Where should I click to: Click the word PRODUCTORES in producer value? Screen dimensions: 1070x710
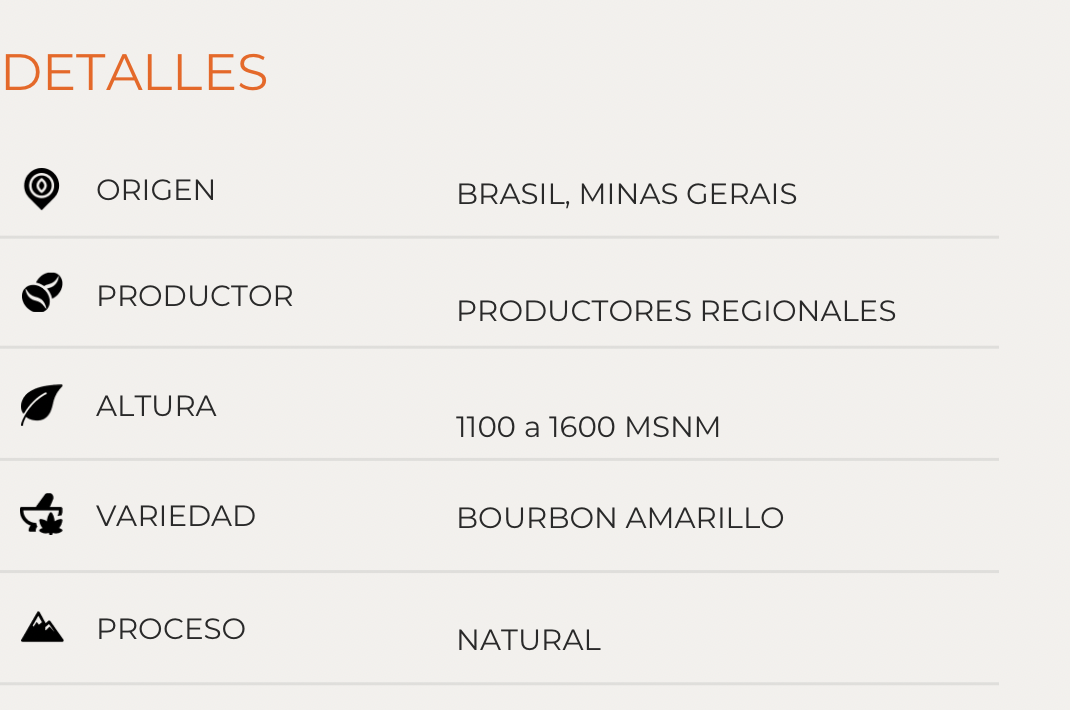[x=574, y=312]
